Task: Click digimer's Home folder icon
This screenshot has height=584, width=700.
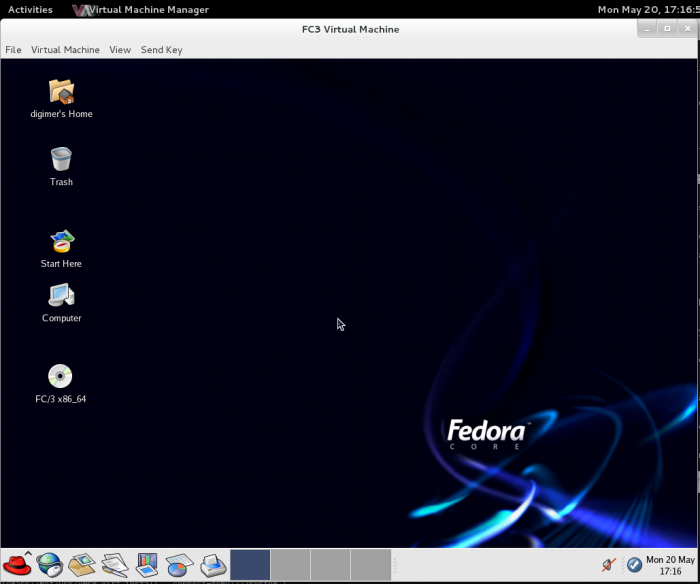Action: coord(61,93)
